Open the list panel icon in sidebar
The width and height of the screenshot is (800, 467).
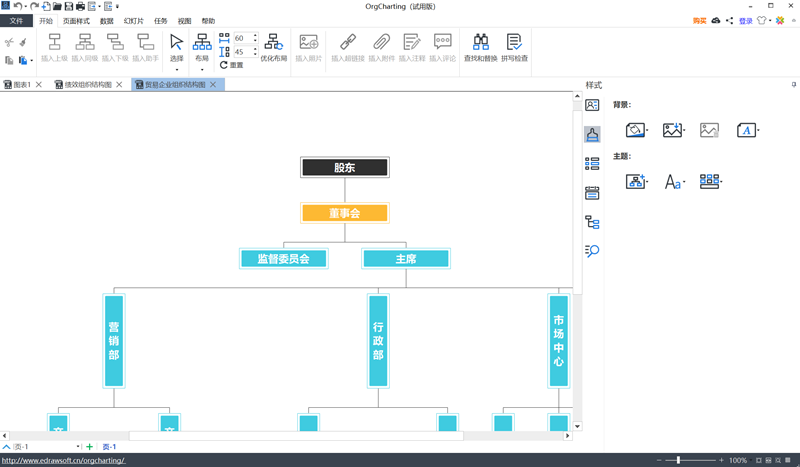coord(592,164)
